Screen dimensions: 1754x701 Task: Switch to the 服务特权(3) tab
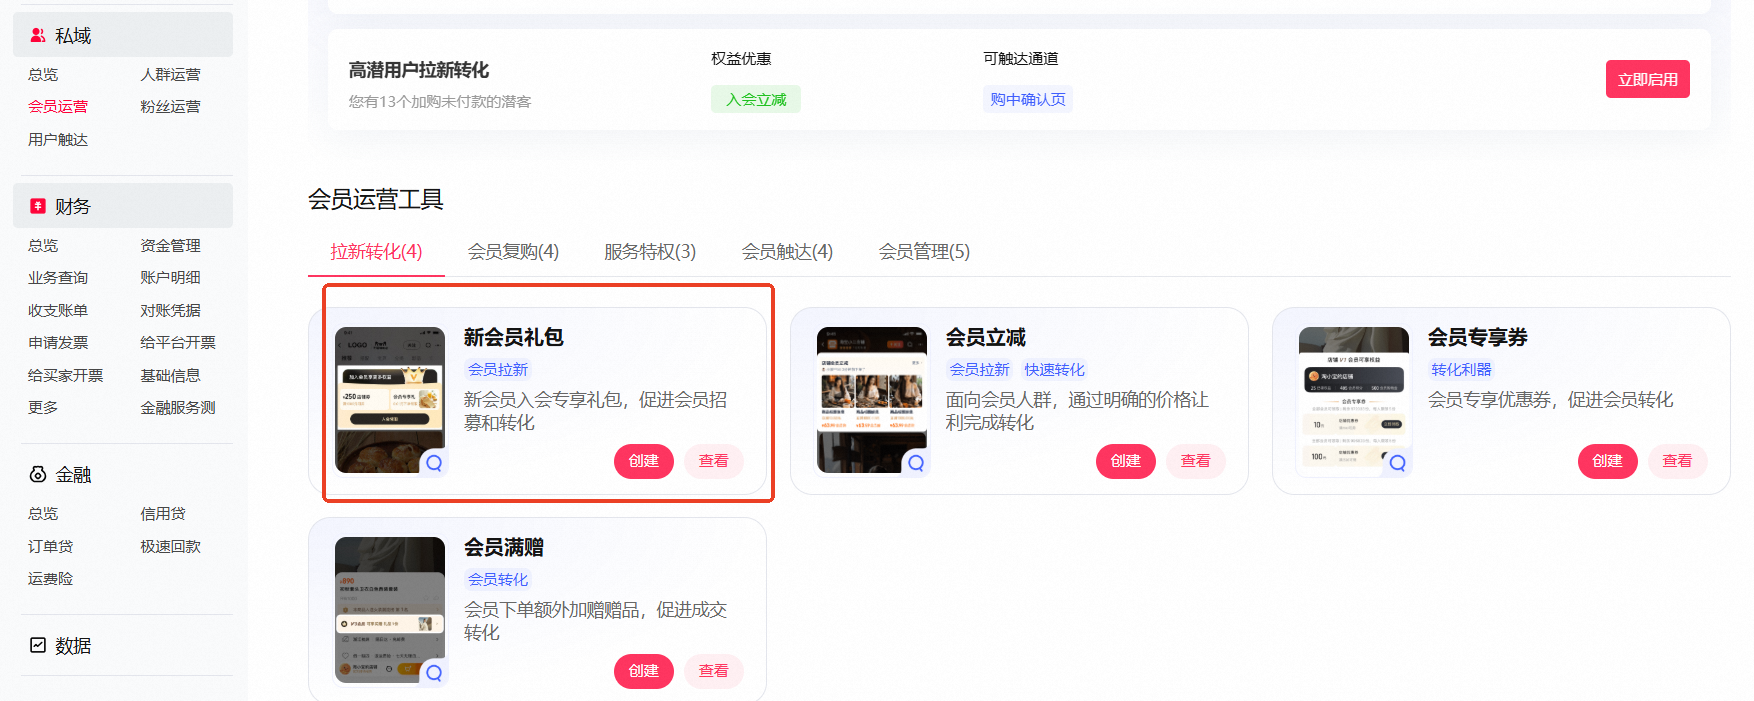coord(650,252)
